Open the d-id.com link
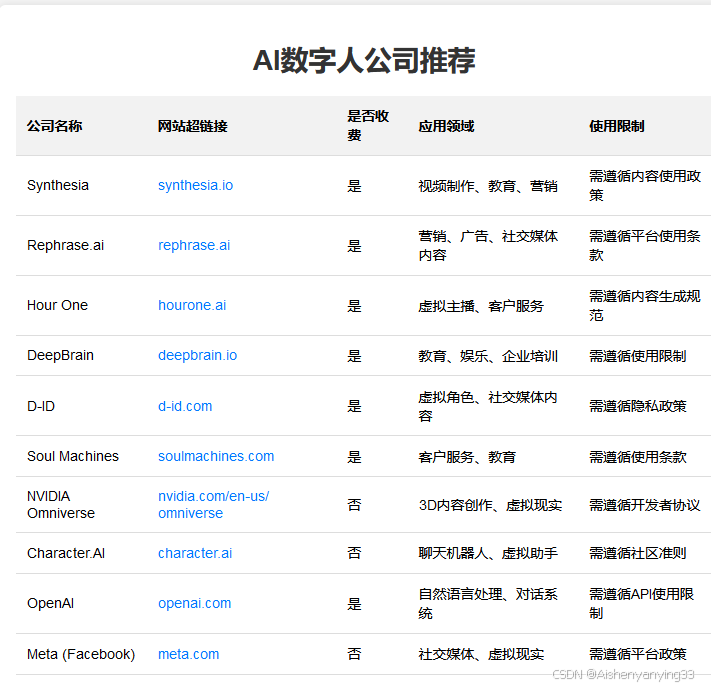711x687 pixels. point(185,406)
